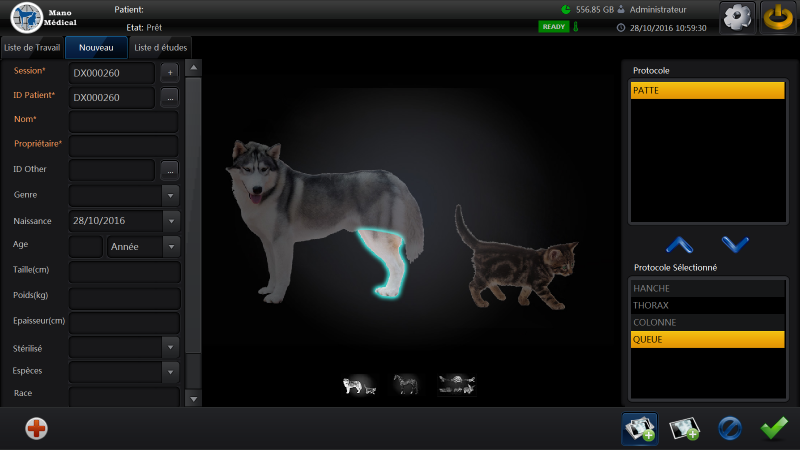Viewport: 800px width, 450px height.
Task: Select the dog and cat species thumbnail
Action: (359, 385)
